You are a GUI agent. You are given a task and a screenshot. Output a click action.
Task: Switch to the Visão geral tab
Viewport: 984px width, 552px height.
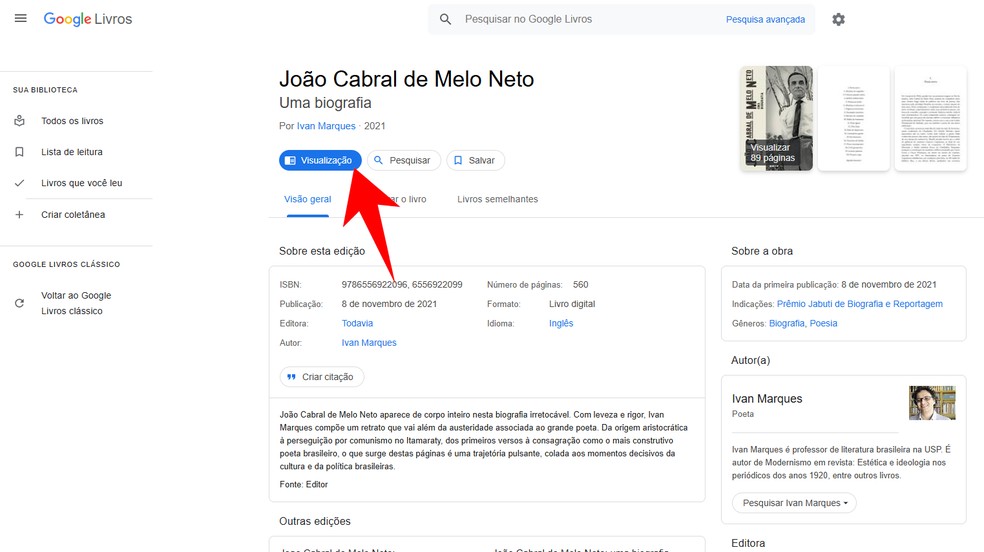click(x=308, y=199)
